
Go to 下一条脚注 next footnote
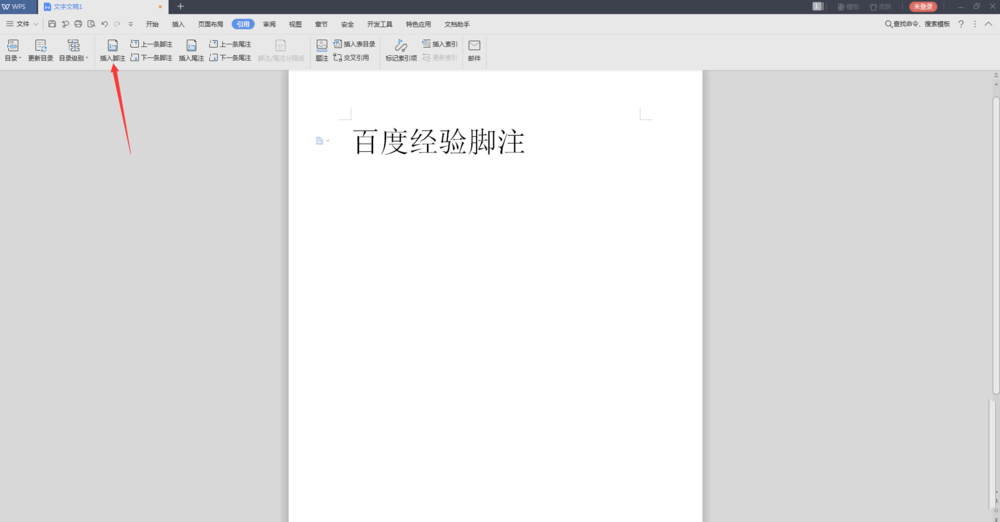click(151, 57)
